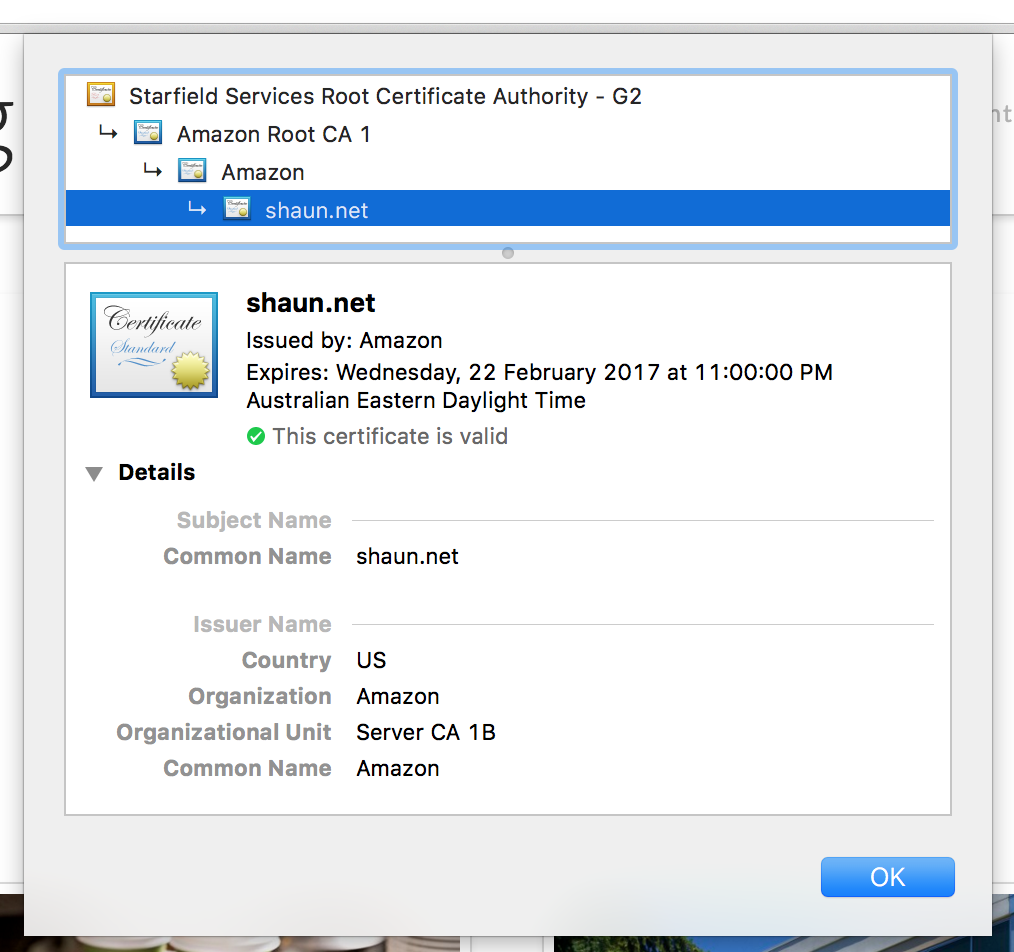The height and width of the screenshot is (952, 1014).
Task: Click the shaun.net certificate icon in chain
Action: pyautogui.click(x=237, y=209)
